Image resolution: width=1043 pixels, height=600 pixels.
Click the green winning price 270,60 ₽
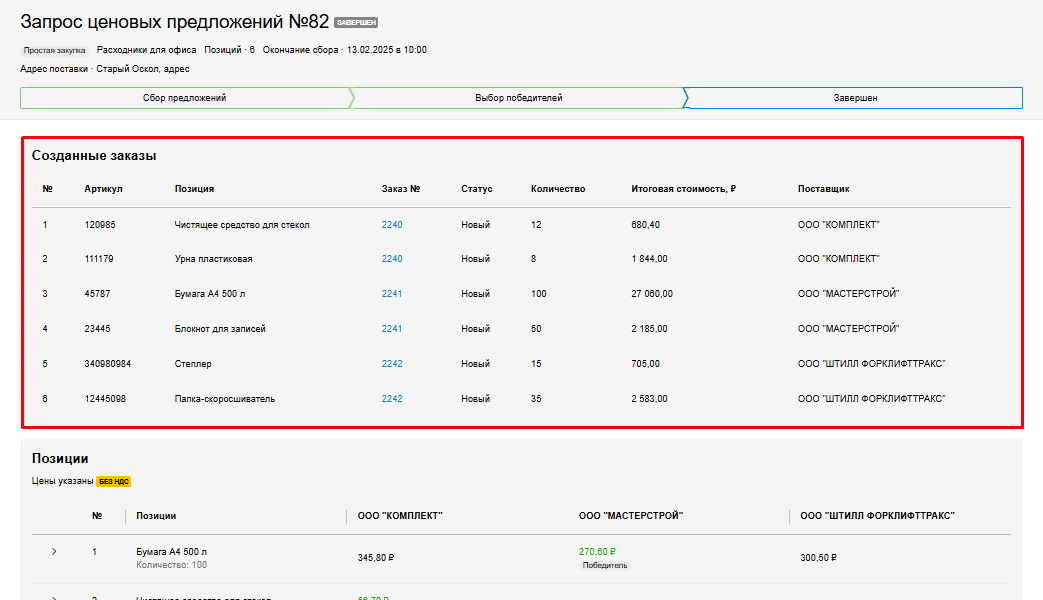point(597,551)
